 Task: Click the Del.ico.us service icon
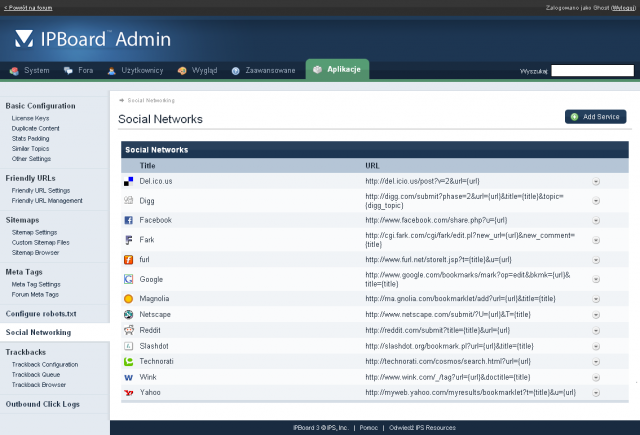pos(129,182)
